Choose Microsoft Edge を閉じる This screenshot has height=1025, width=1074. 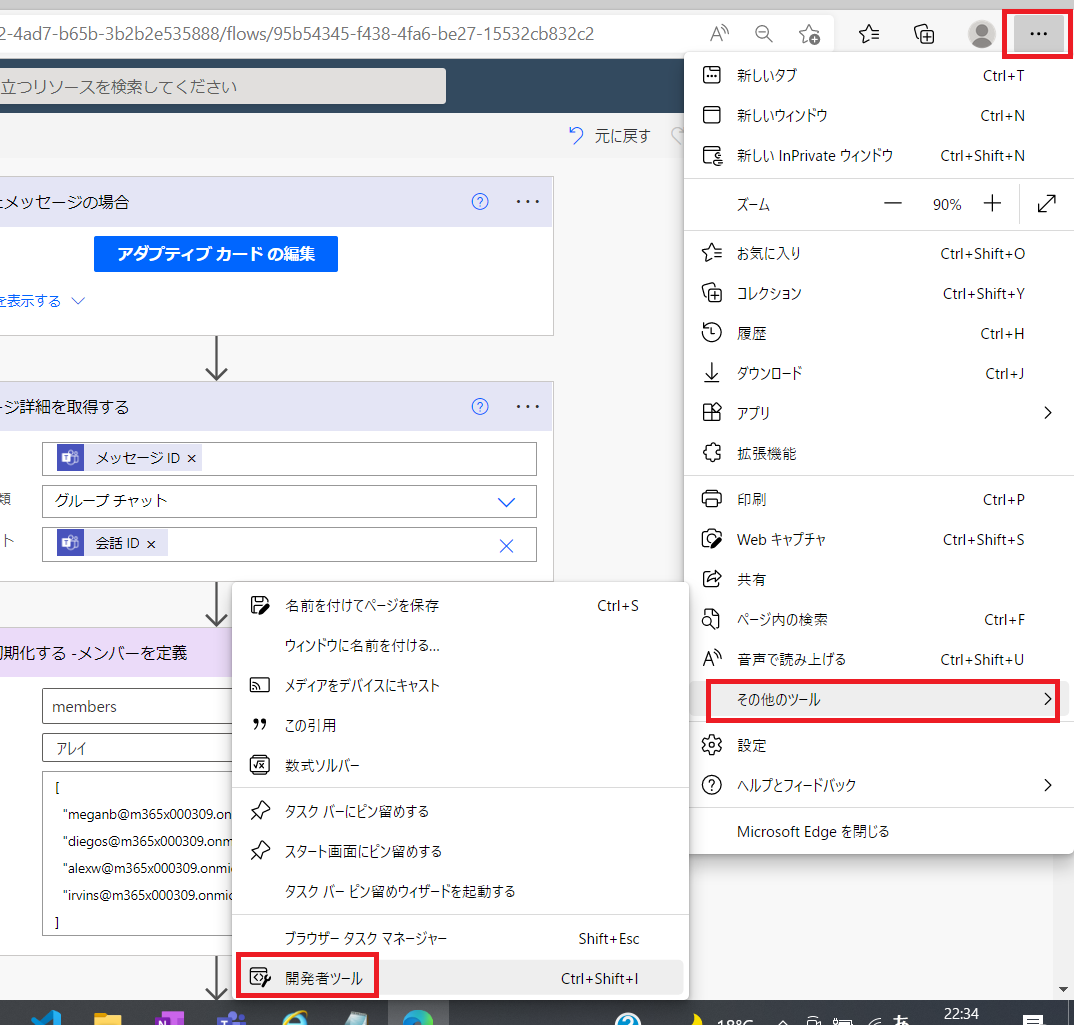pyautogui.click(x=879, y=831)
